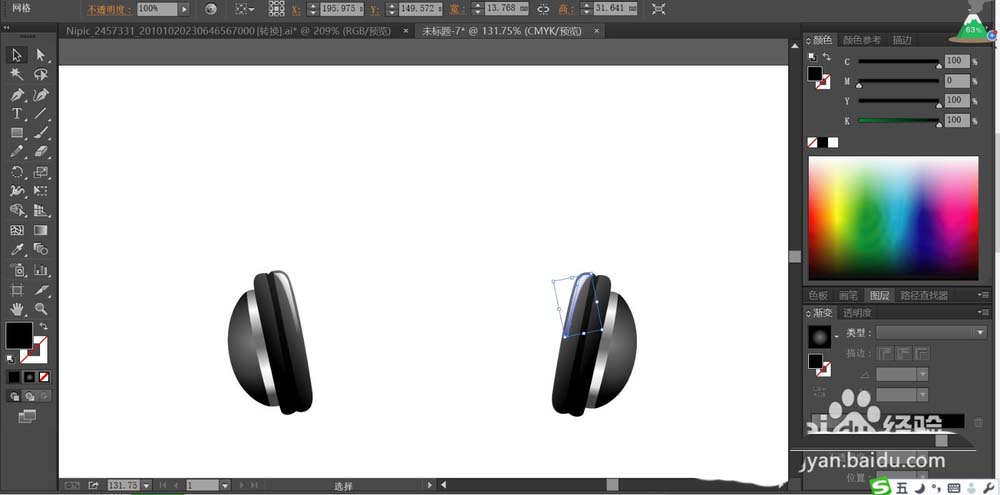Open the 透明度 panel tab
1000x495 pixels.
click(857, 313)
